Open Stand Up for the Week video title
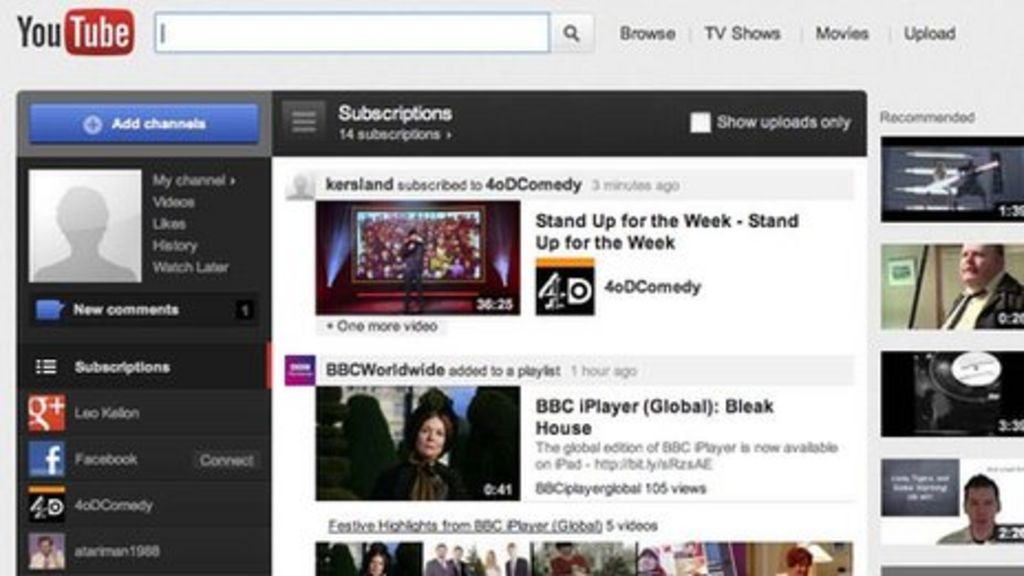Viewport: 1024px width, 576px height. pos(667,232)
